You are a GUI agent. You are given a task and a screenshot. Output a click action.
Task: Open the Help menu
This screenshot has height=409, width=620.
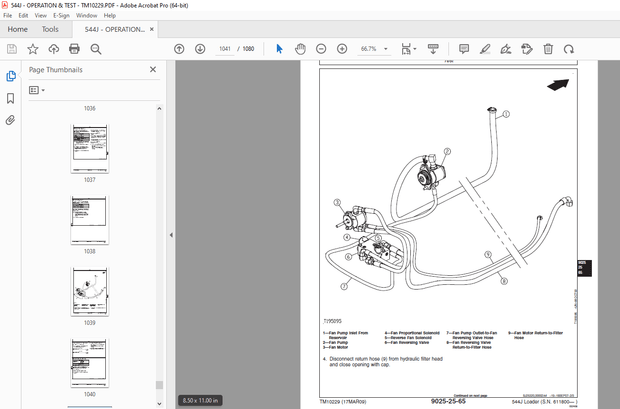coord(110,16)
